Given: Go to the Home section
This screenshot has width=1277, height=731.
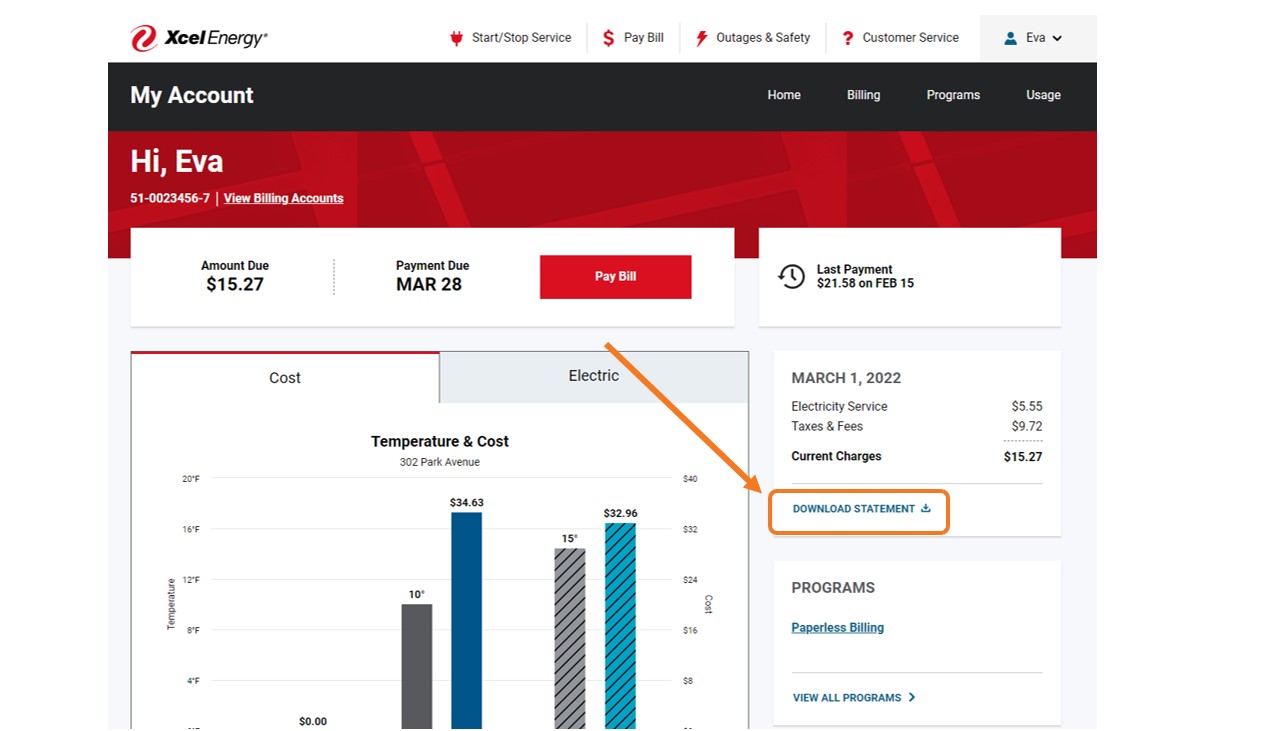Looking at the screenshot, I should point(783,95).
